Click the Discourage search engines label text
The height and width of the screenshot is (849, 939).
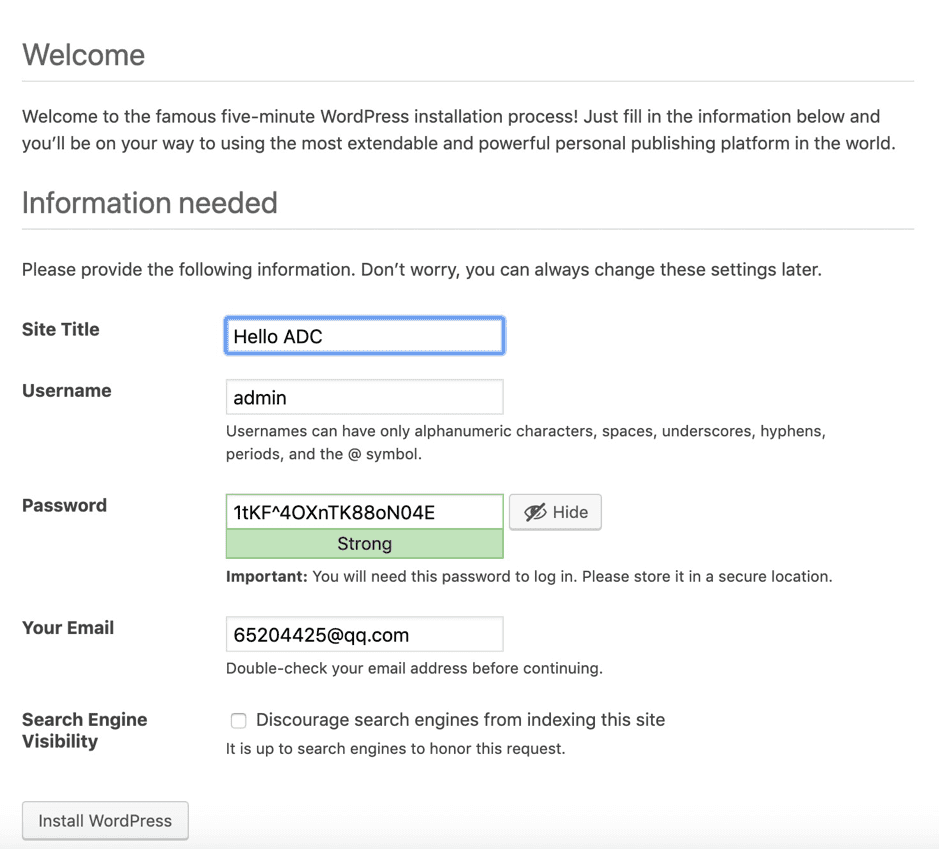(460, 720)
